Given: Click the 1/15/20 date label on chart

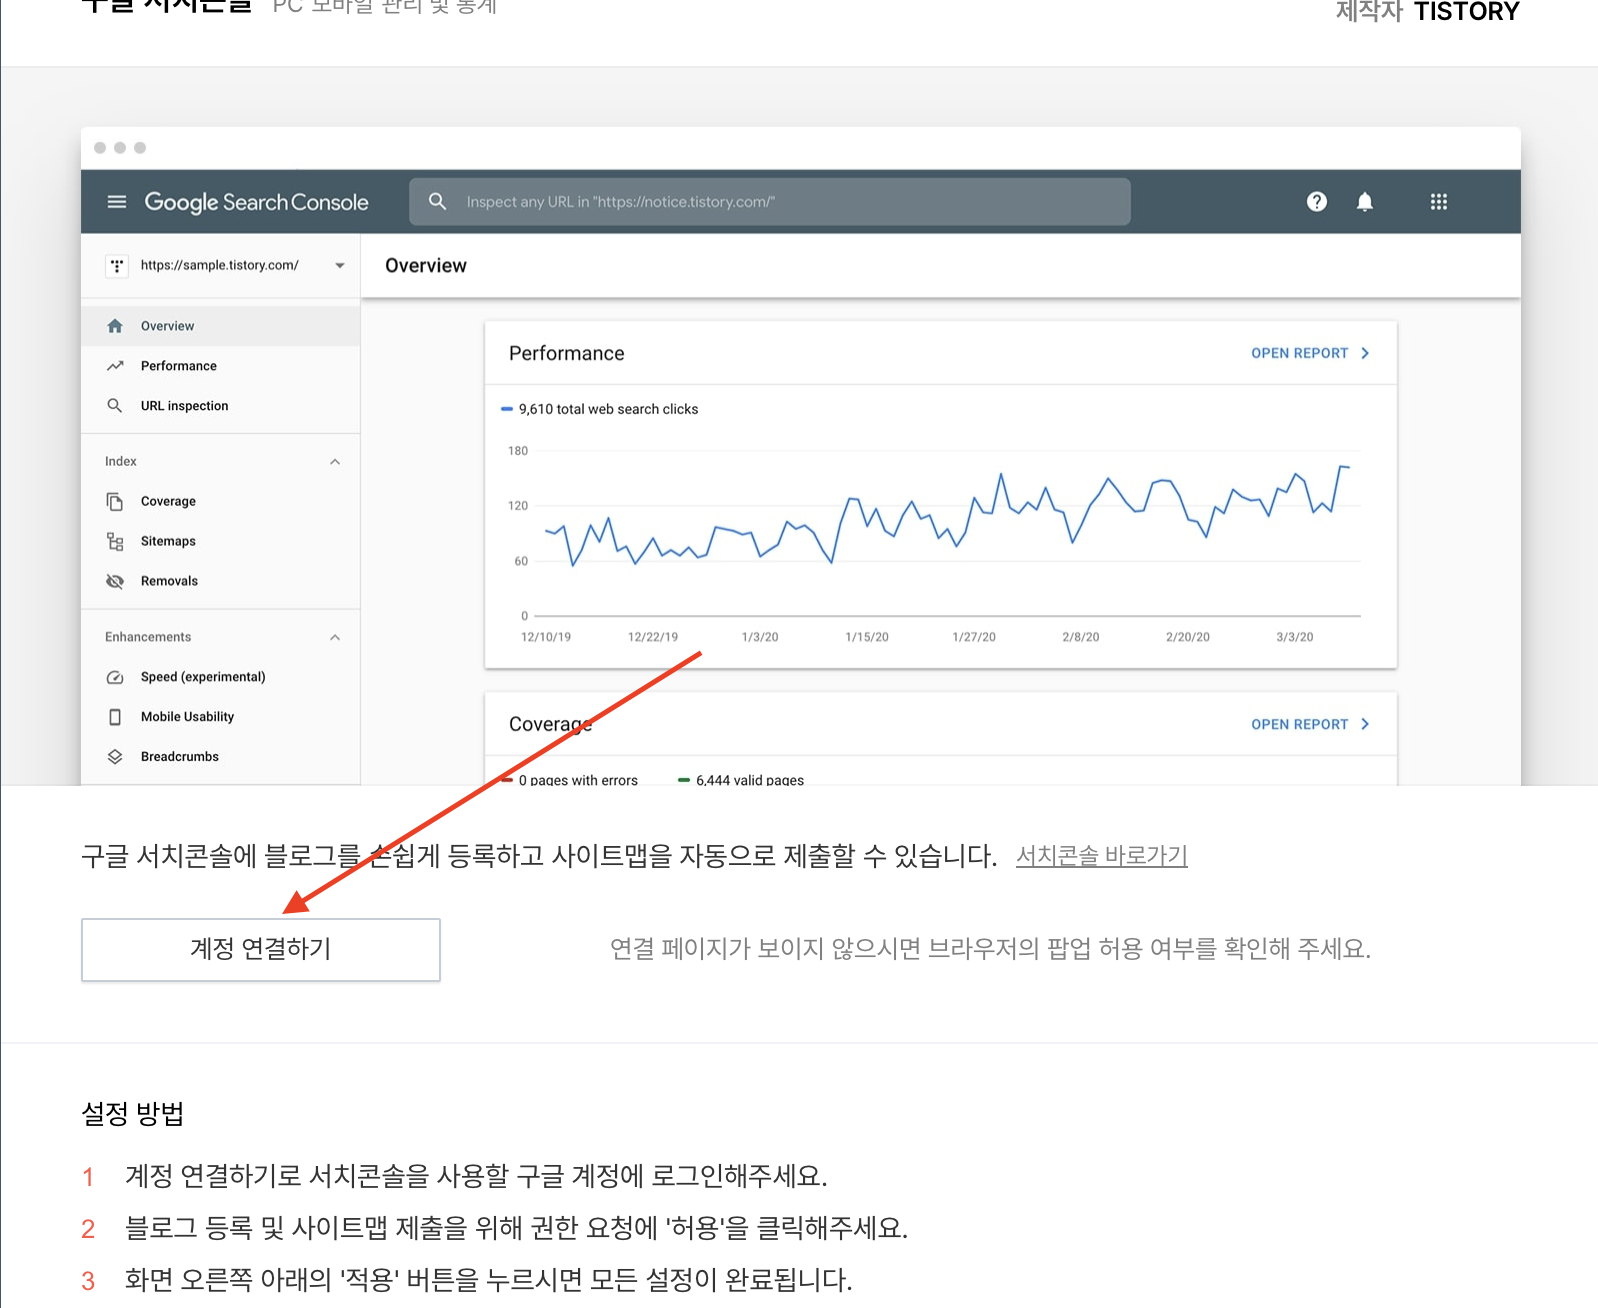Looking at the screenshot, I should click(x=867, y=637).
